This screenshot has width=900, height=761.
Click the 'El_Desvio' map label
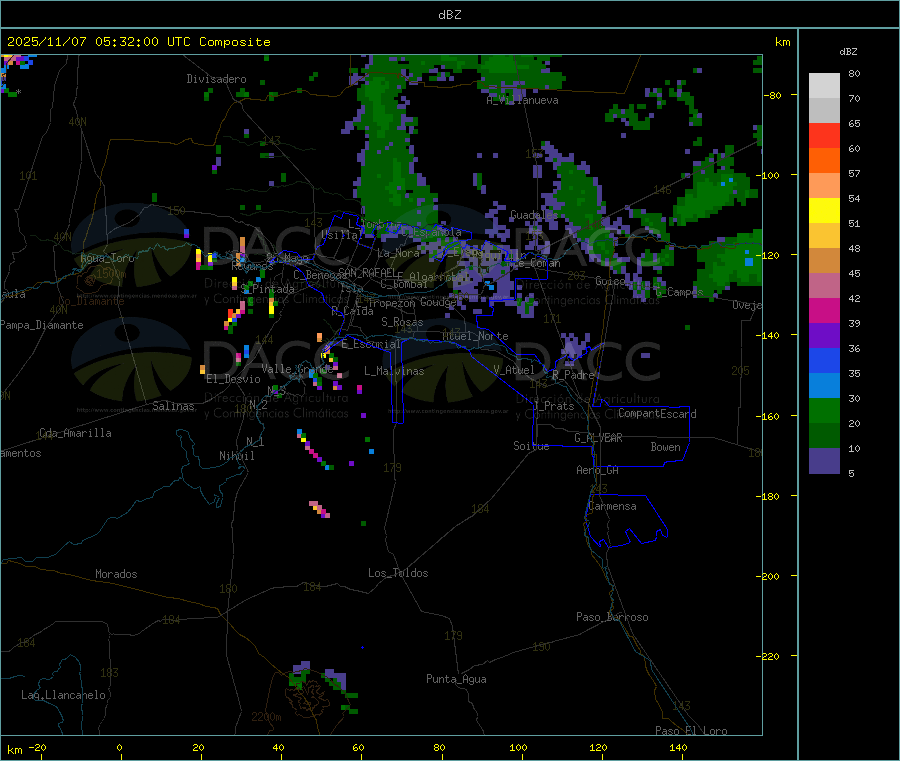[x=233, y=379]
